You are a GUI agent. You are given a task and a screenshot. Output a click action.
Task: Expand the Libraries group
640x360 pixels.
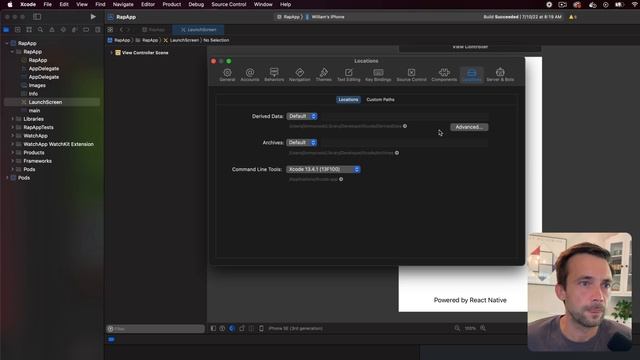tap(12, 119)
